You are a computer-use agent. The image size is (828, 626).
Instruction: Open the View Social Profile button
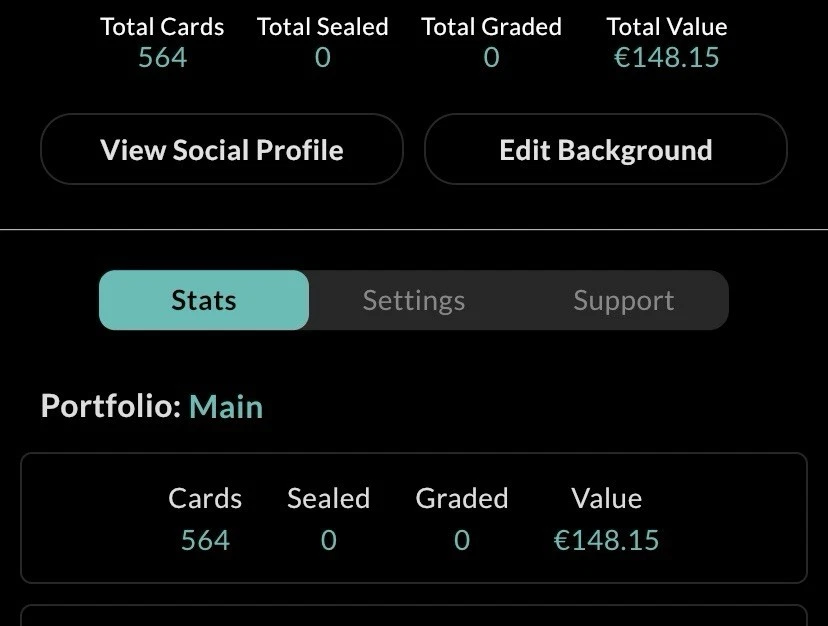(221, 150)
